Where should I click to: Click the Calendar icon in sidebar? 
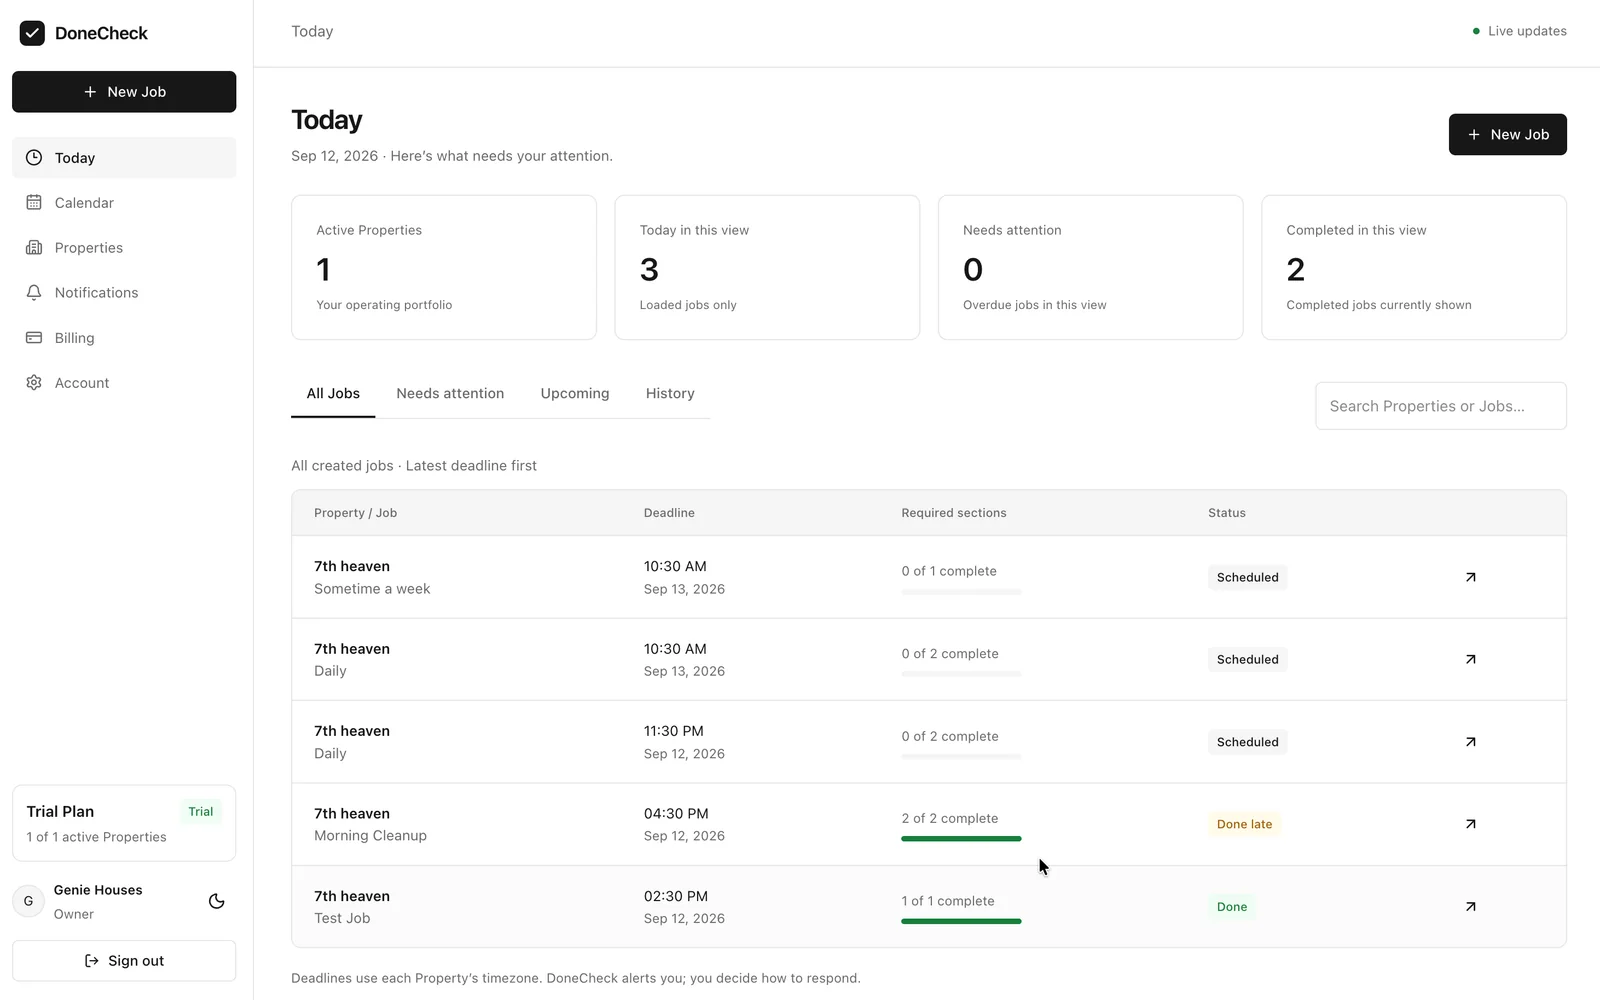(34, 203)
